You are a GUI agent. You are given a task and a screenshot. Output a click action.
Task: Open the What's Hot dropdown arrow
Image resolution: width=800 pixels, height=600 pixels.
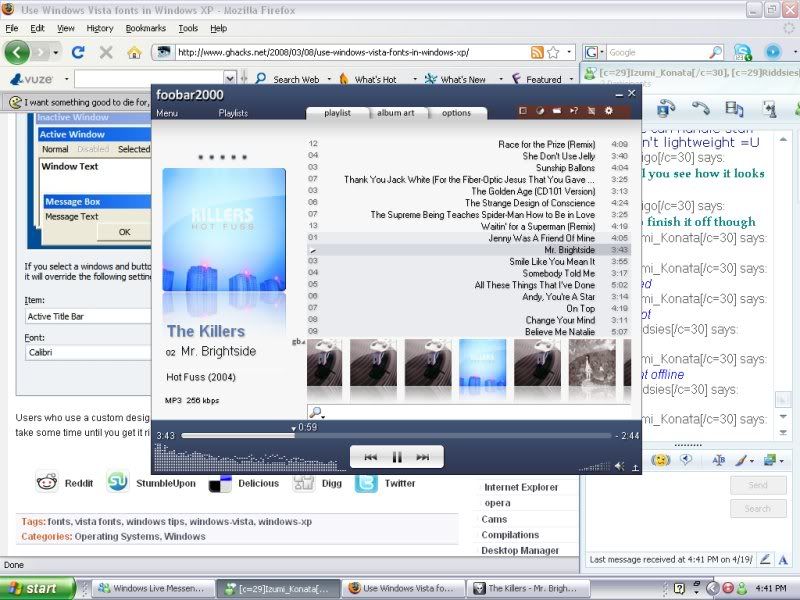pyautogui.click(x=415, y=79)
